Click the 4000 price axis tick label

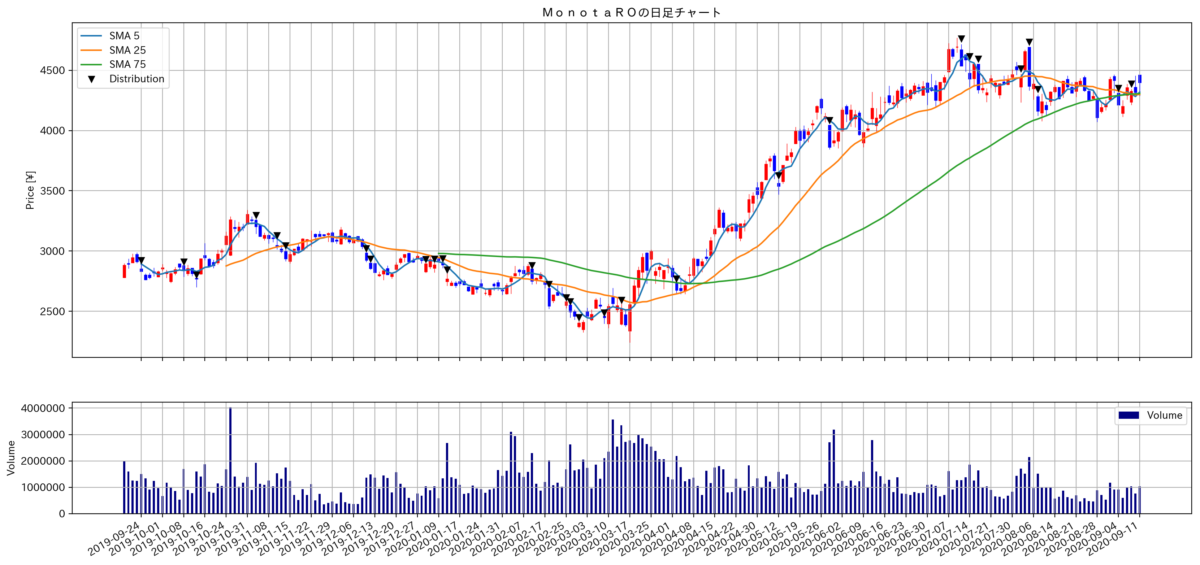click(x=53, y=131)
